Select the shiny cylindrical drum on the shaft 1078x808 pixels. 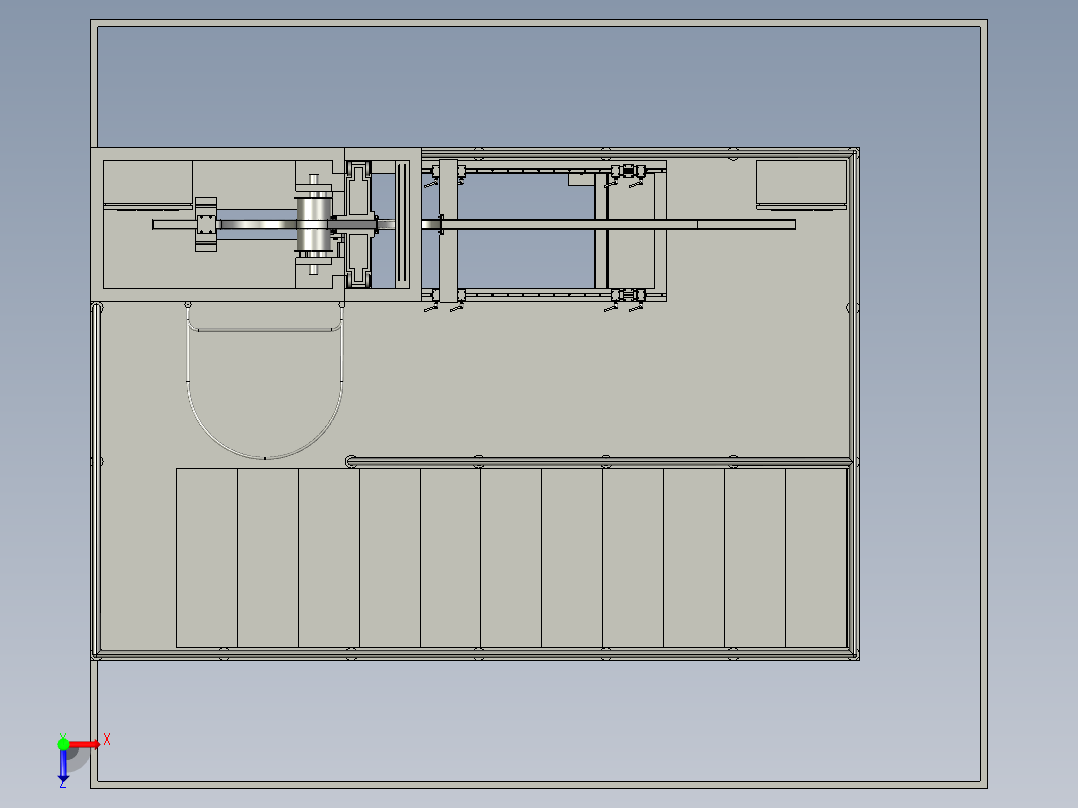point(314,224)
